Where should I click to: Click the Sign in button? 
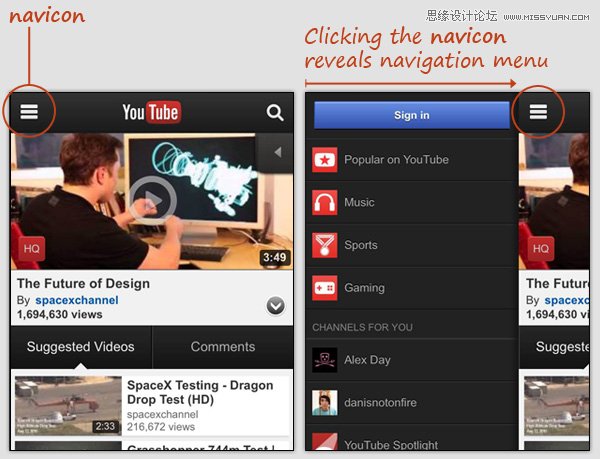[x=412, y=115]
